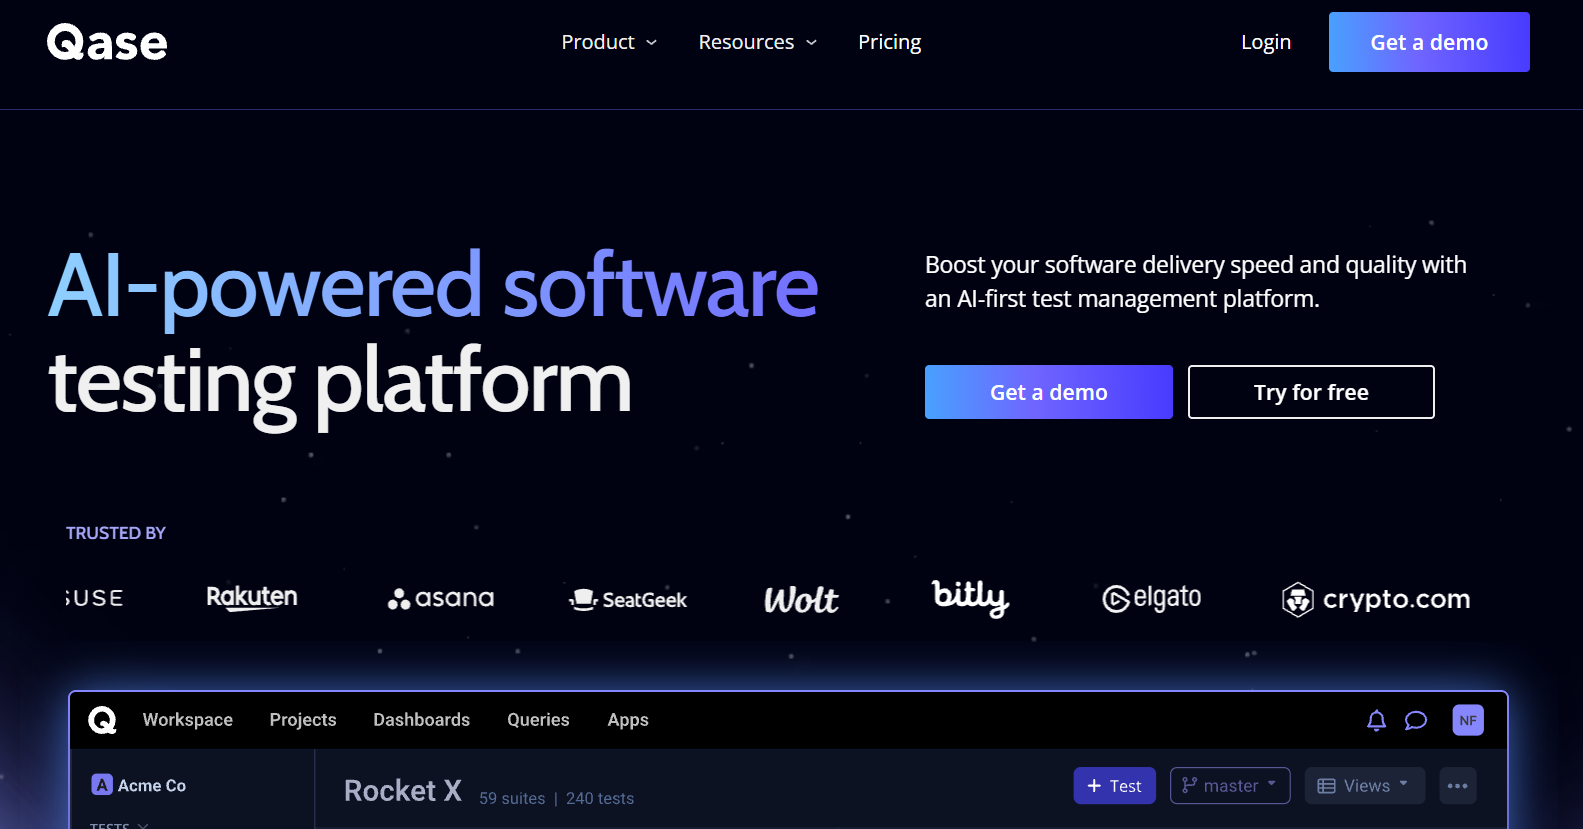Click the hero Get a demo button

tap(1049, 392)
